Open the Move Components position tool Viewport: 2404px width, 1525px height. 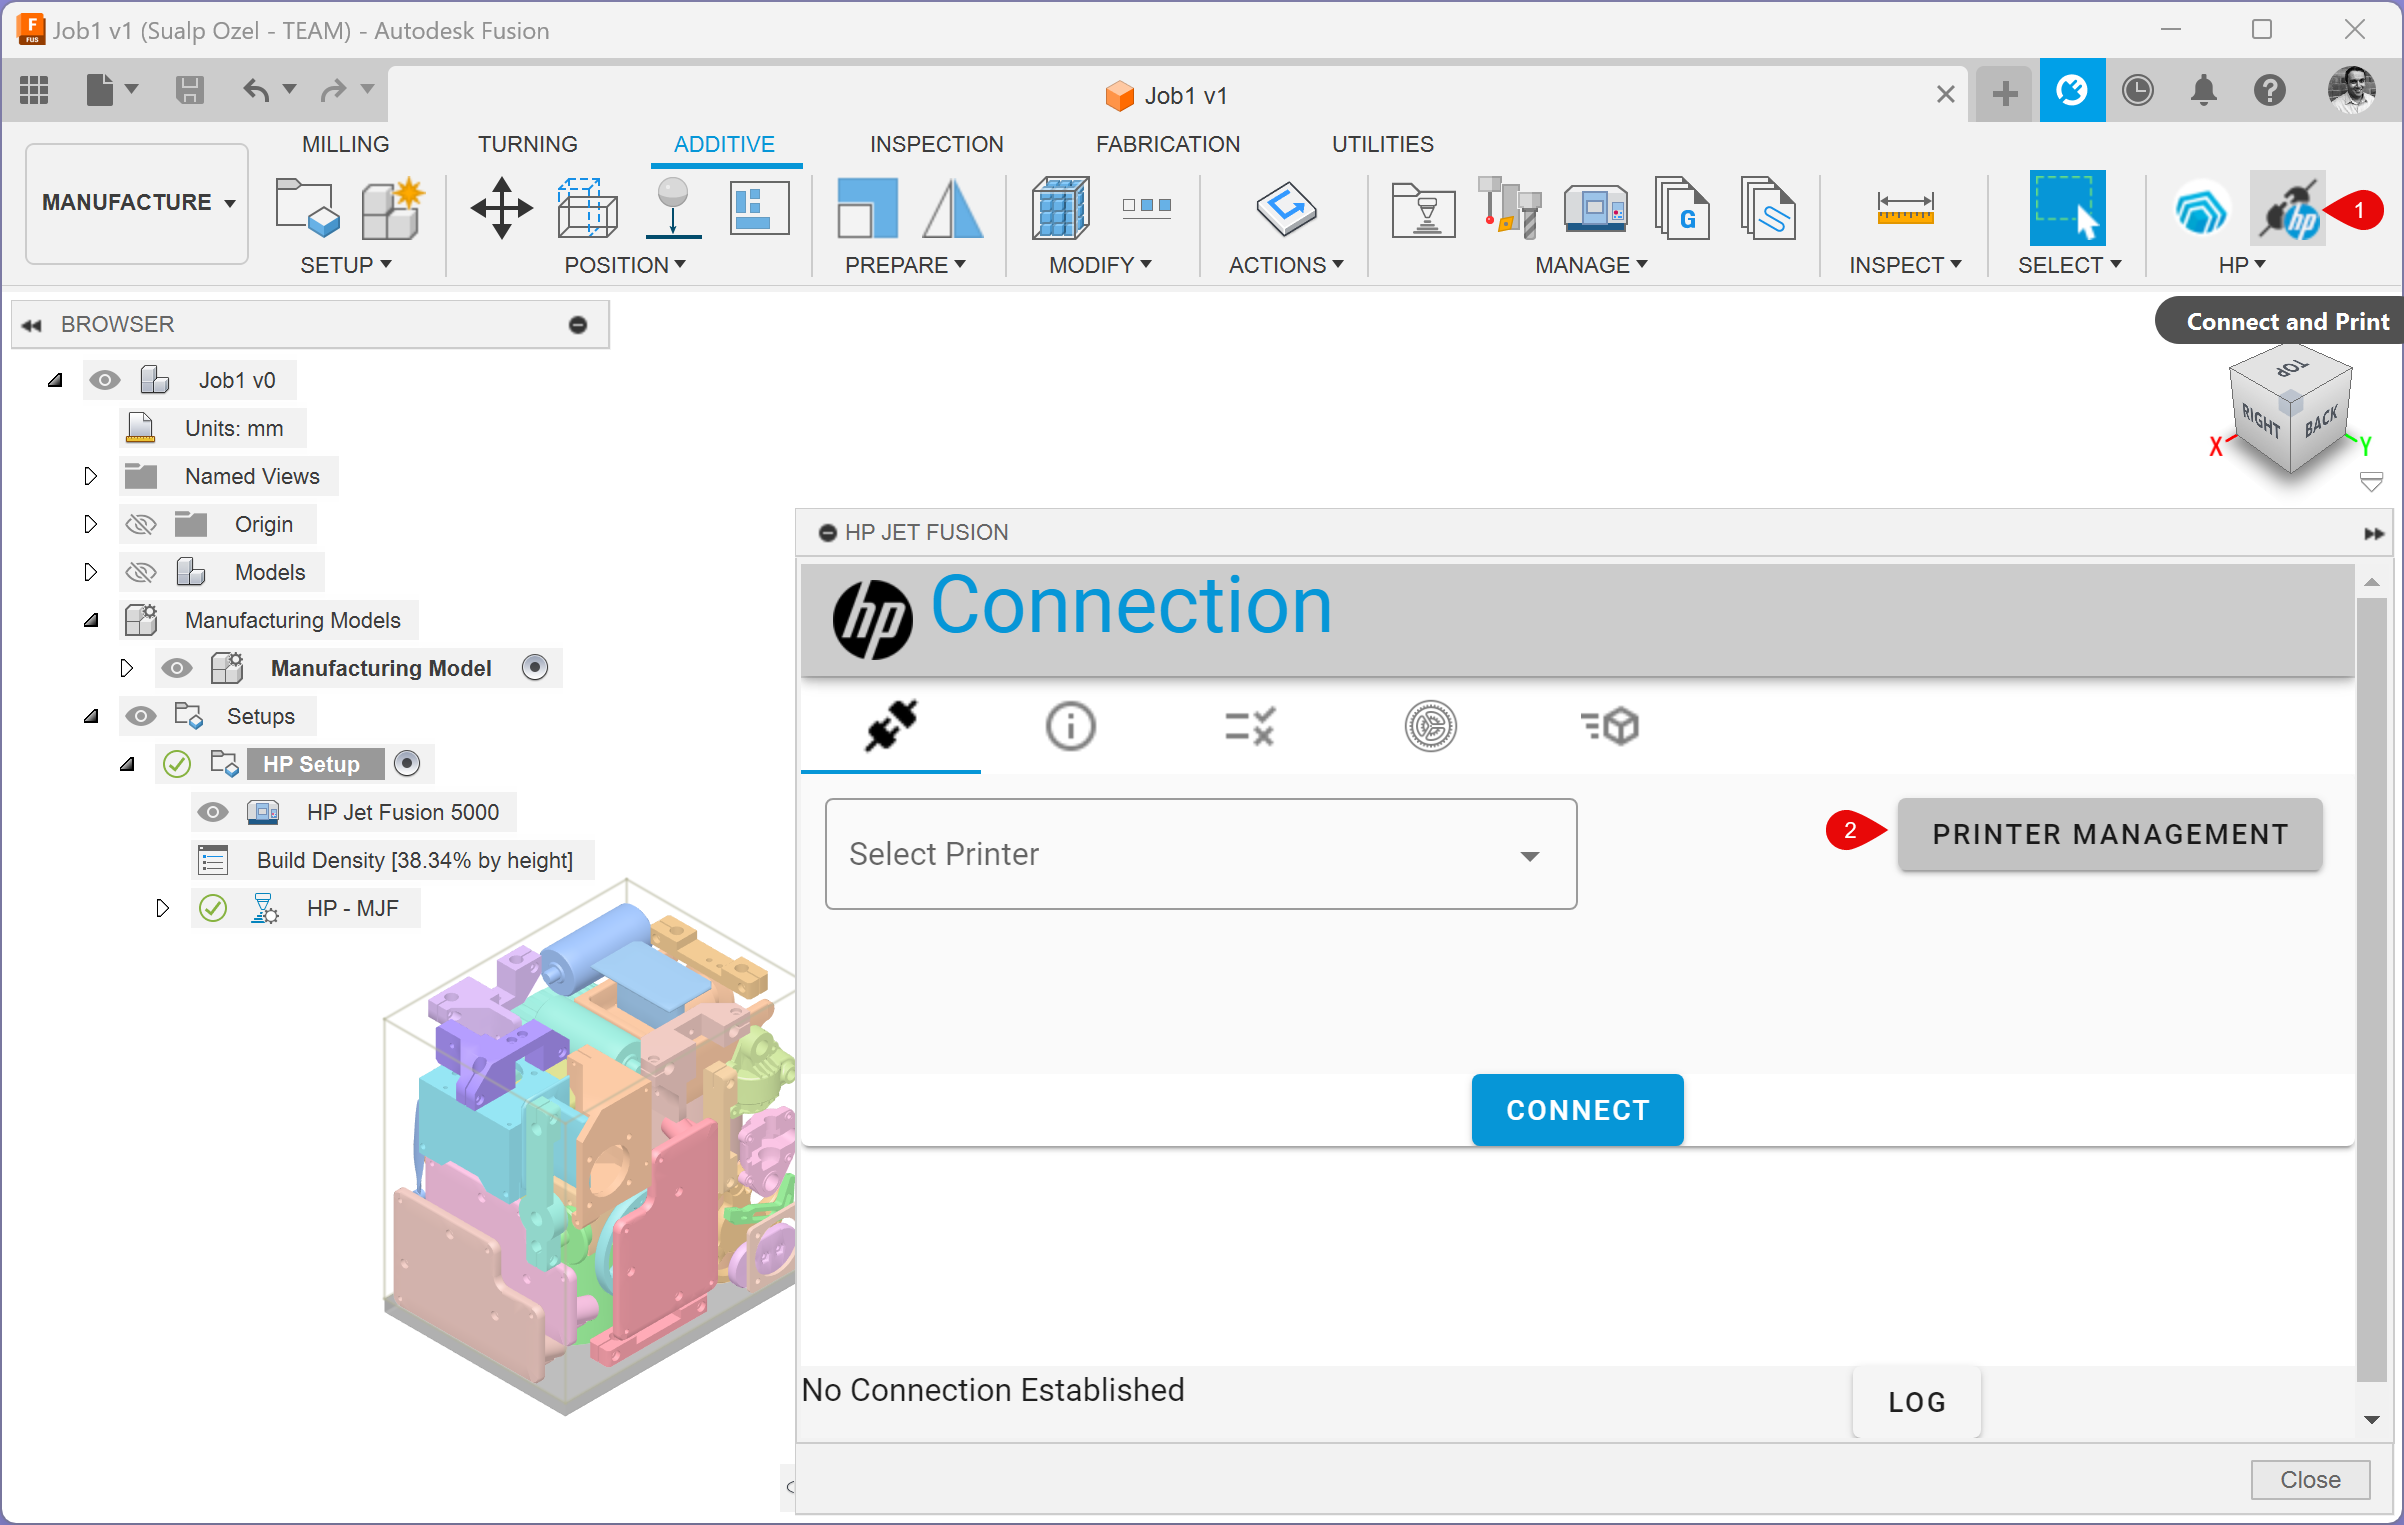click(x=501, y=208)
